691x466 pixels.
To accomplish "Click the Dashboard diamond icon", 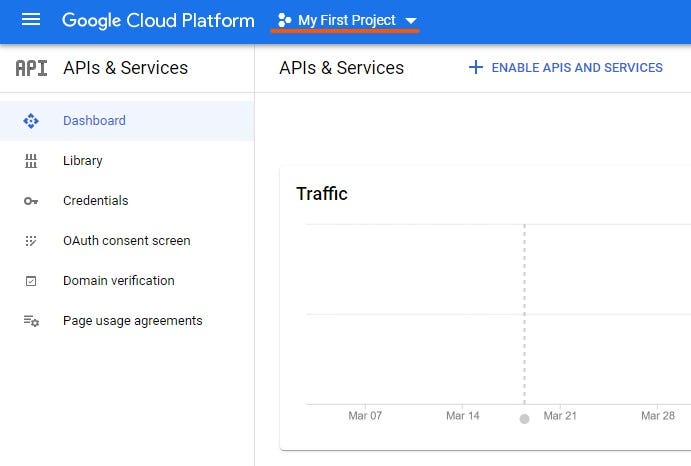I will (x=31, y=121).
